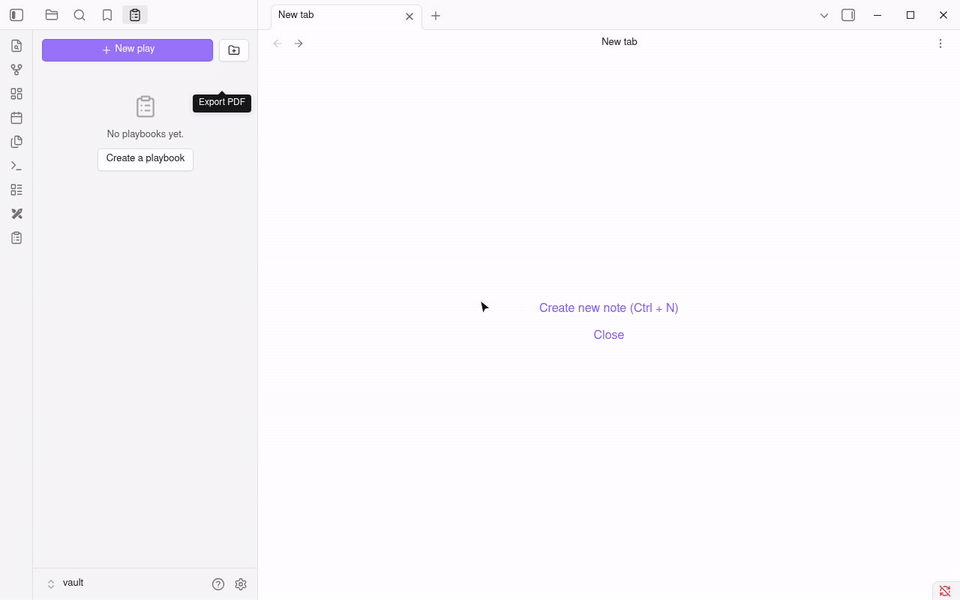Select the New tab tab label
The image size is (960, 600).
296,15
